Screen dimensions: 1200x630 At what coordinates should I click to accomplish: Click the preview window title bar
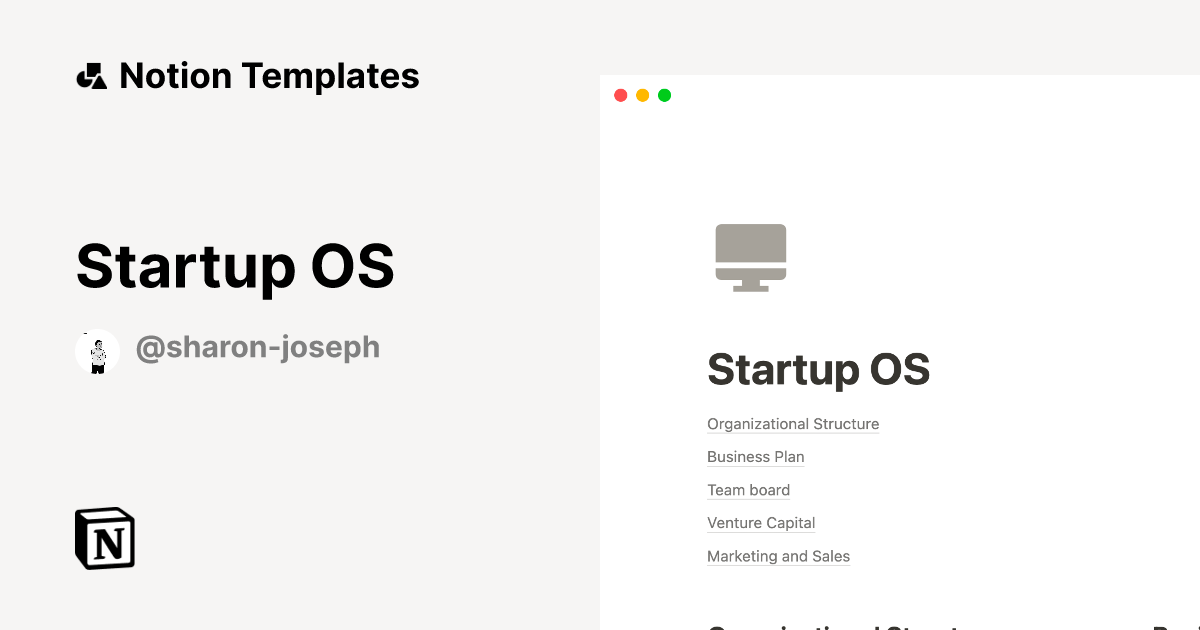900,95
